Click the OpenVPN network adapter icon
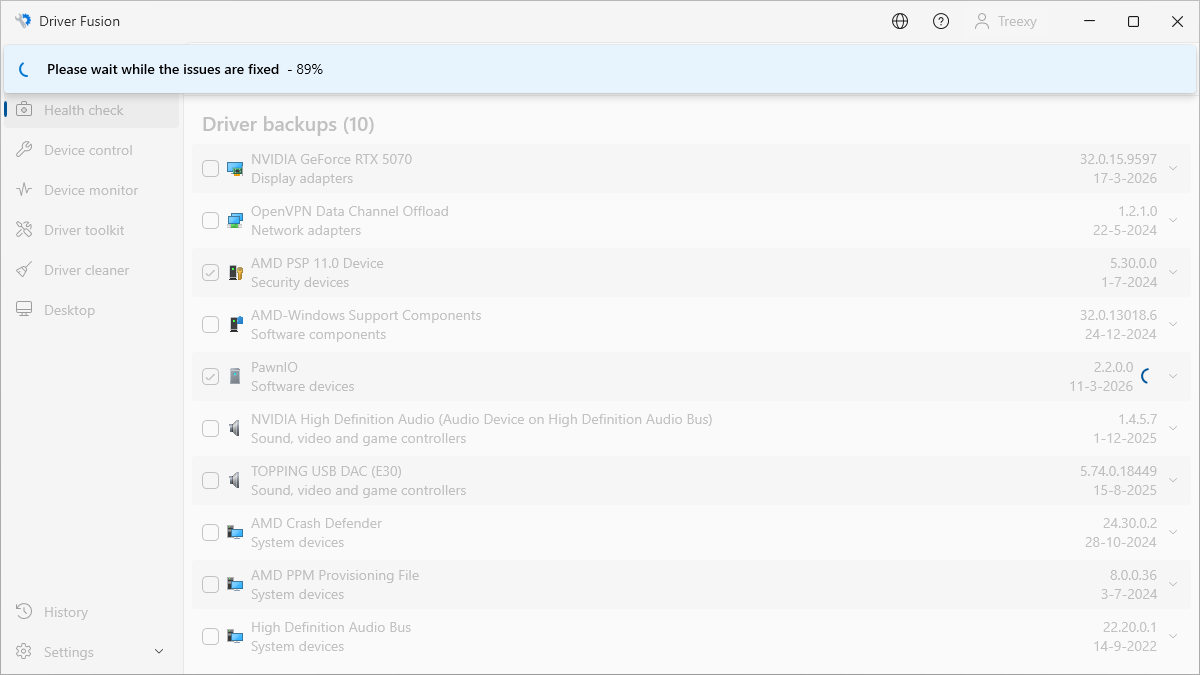1200x675 pixels. (x=235, y=221)
